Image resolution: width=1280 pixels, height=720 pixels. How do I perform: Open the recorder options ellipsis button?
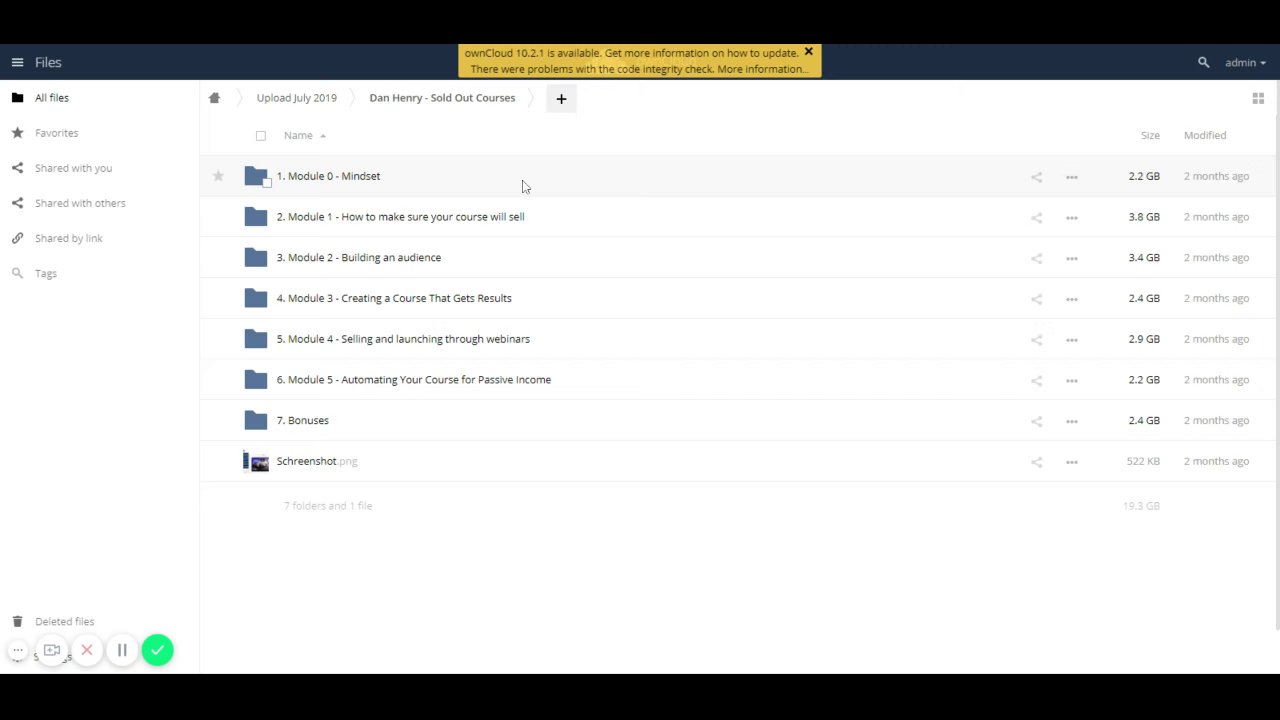pos(18,650)
